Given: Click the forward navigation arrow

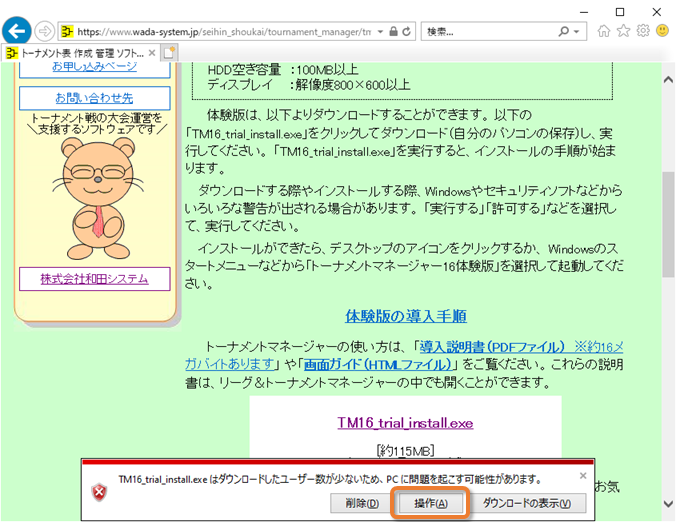Looking at the screenshot, I should click(x=45, y=31).
